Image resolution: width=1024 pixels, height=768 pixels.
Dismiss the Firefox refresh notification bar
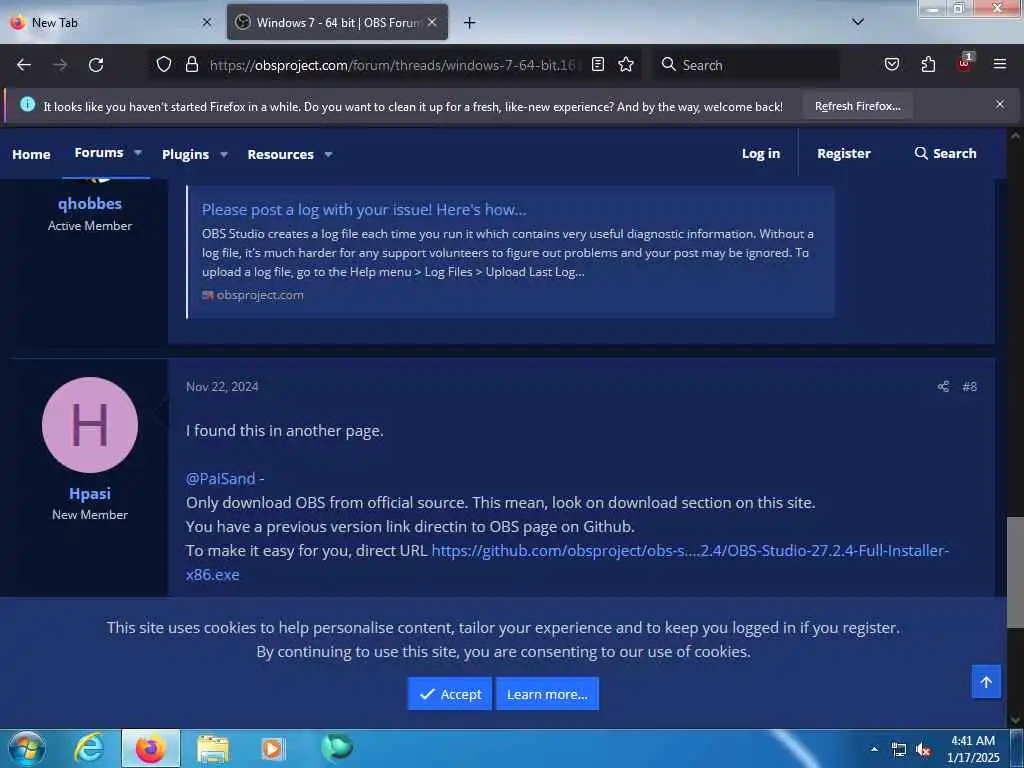click(1000, 104)
